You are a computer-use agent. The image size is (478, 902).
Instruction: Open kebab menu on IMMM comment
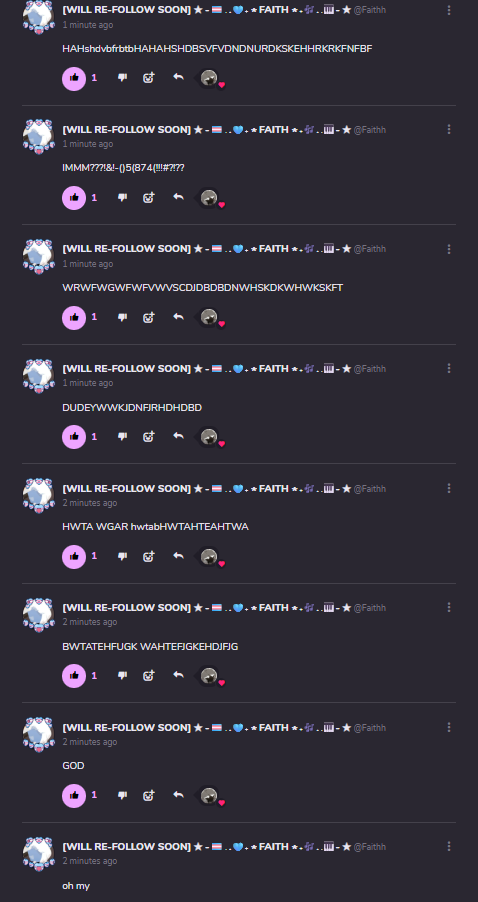point(449,129)
